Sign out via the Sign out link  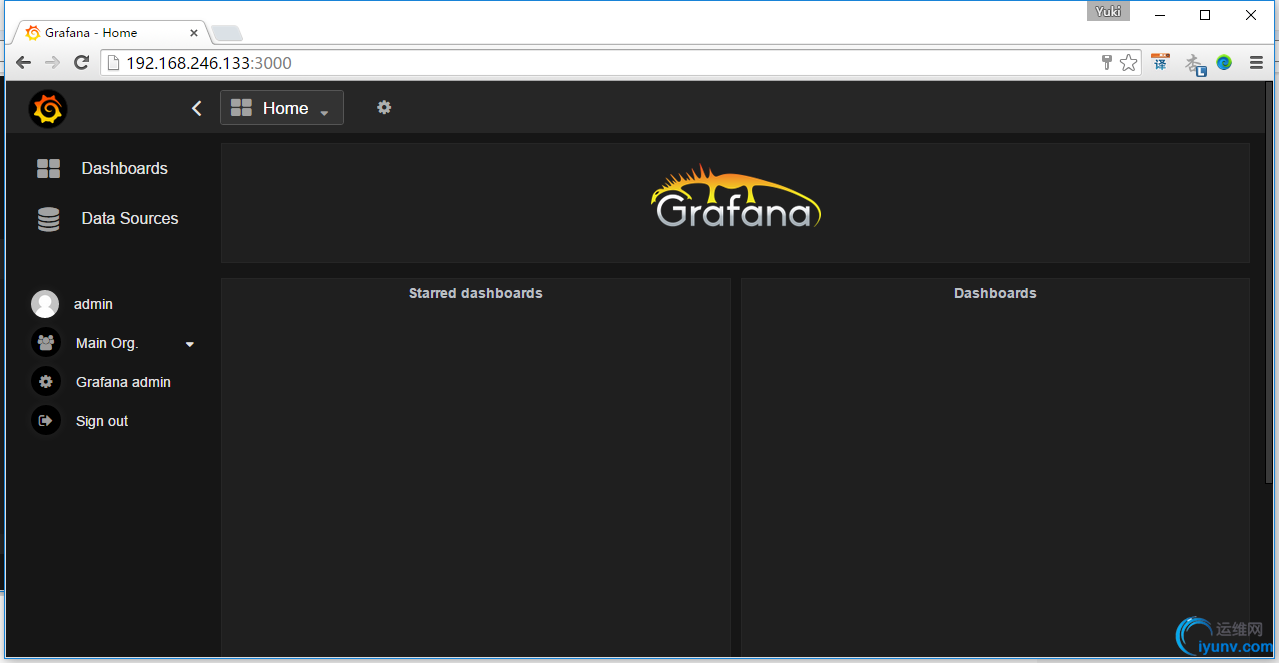102,421
